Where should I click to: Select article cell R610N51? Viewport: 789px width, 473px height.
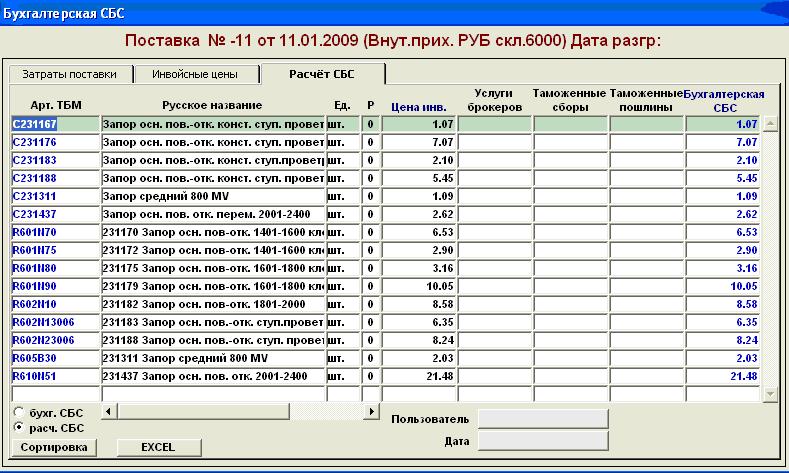(55, 376)
